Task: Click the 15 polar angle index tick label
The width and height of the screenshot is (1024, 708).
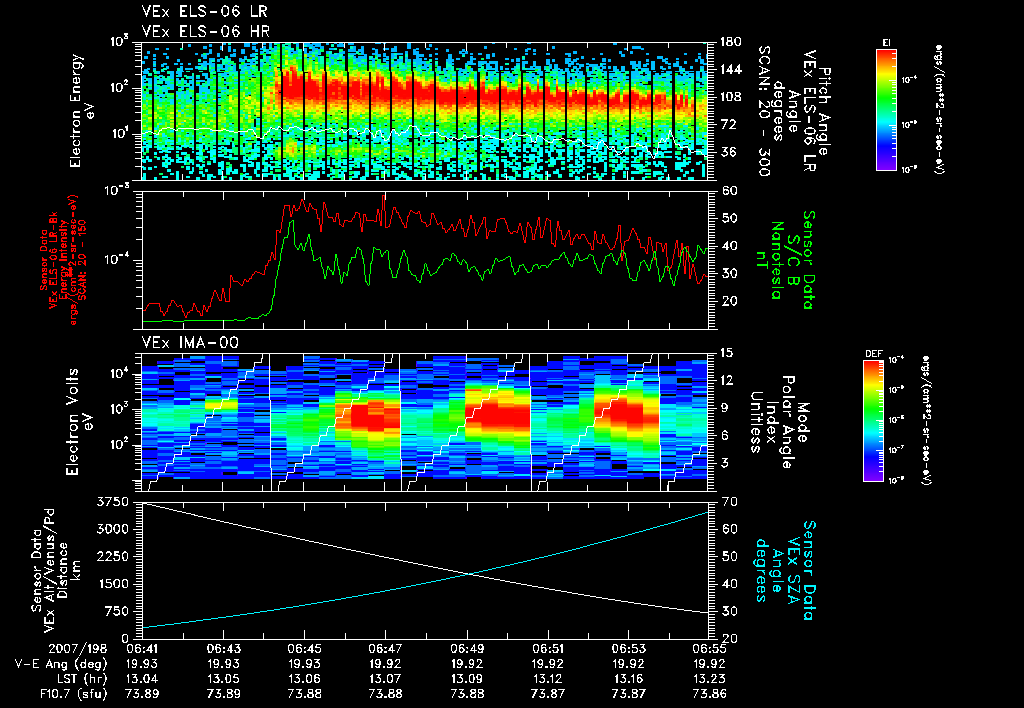Action: point(727,353)
